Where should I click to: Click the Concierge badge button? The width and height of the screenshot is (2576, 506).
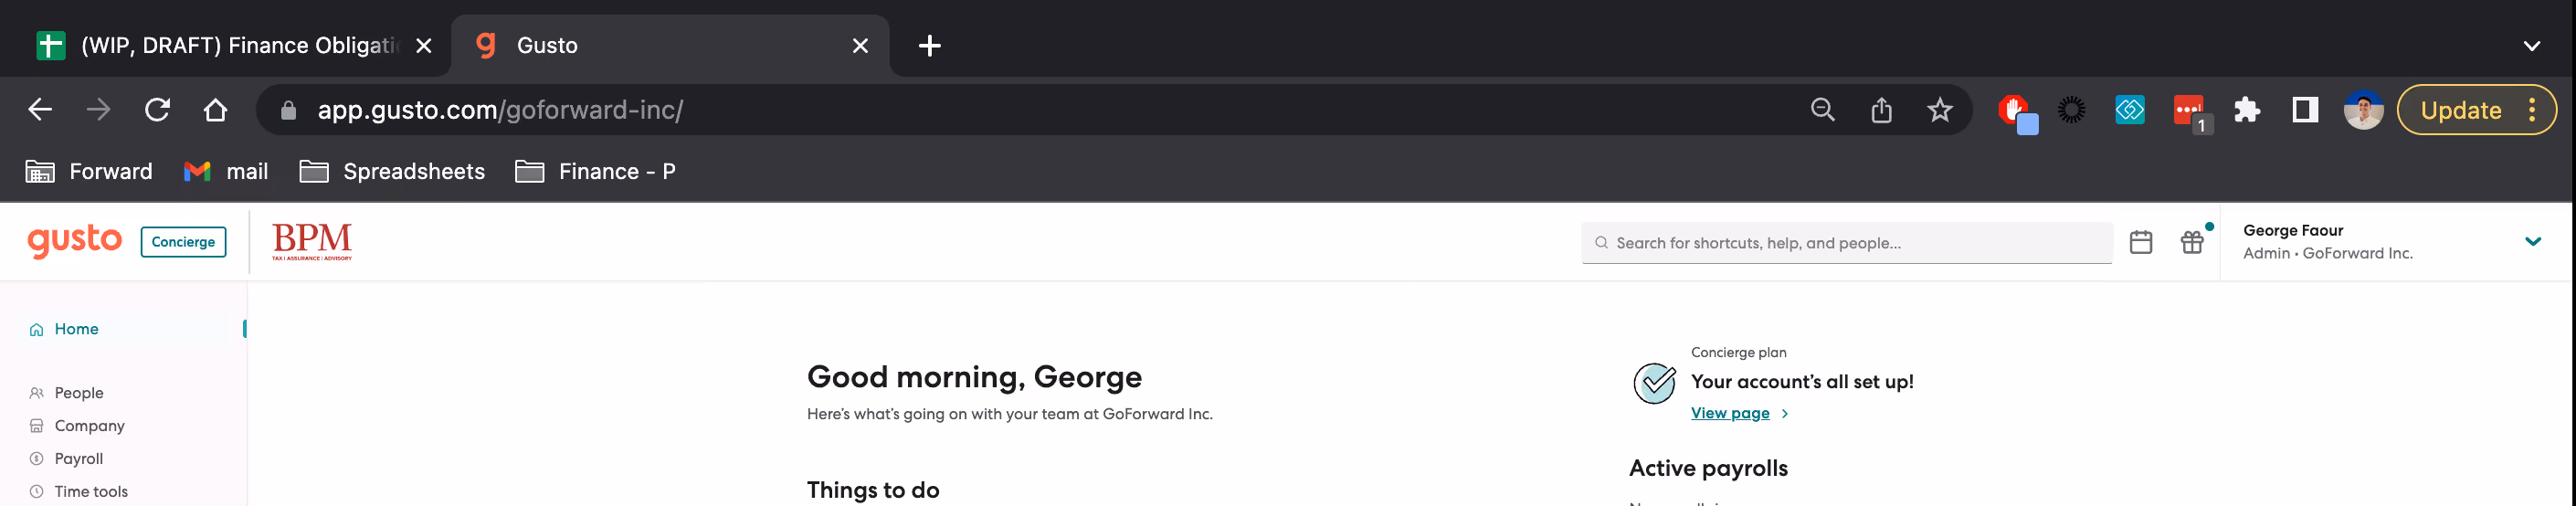(x=183, y=242)
